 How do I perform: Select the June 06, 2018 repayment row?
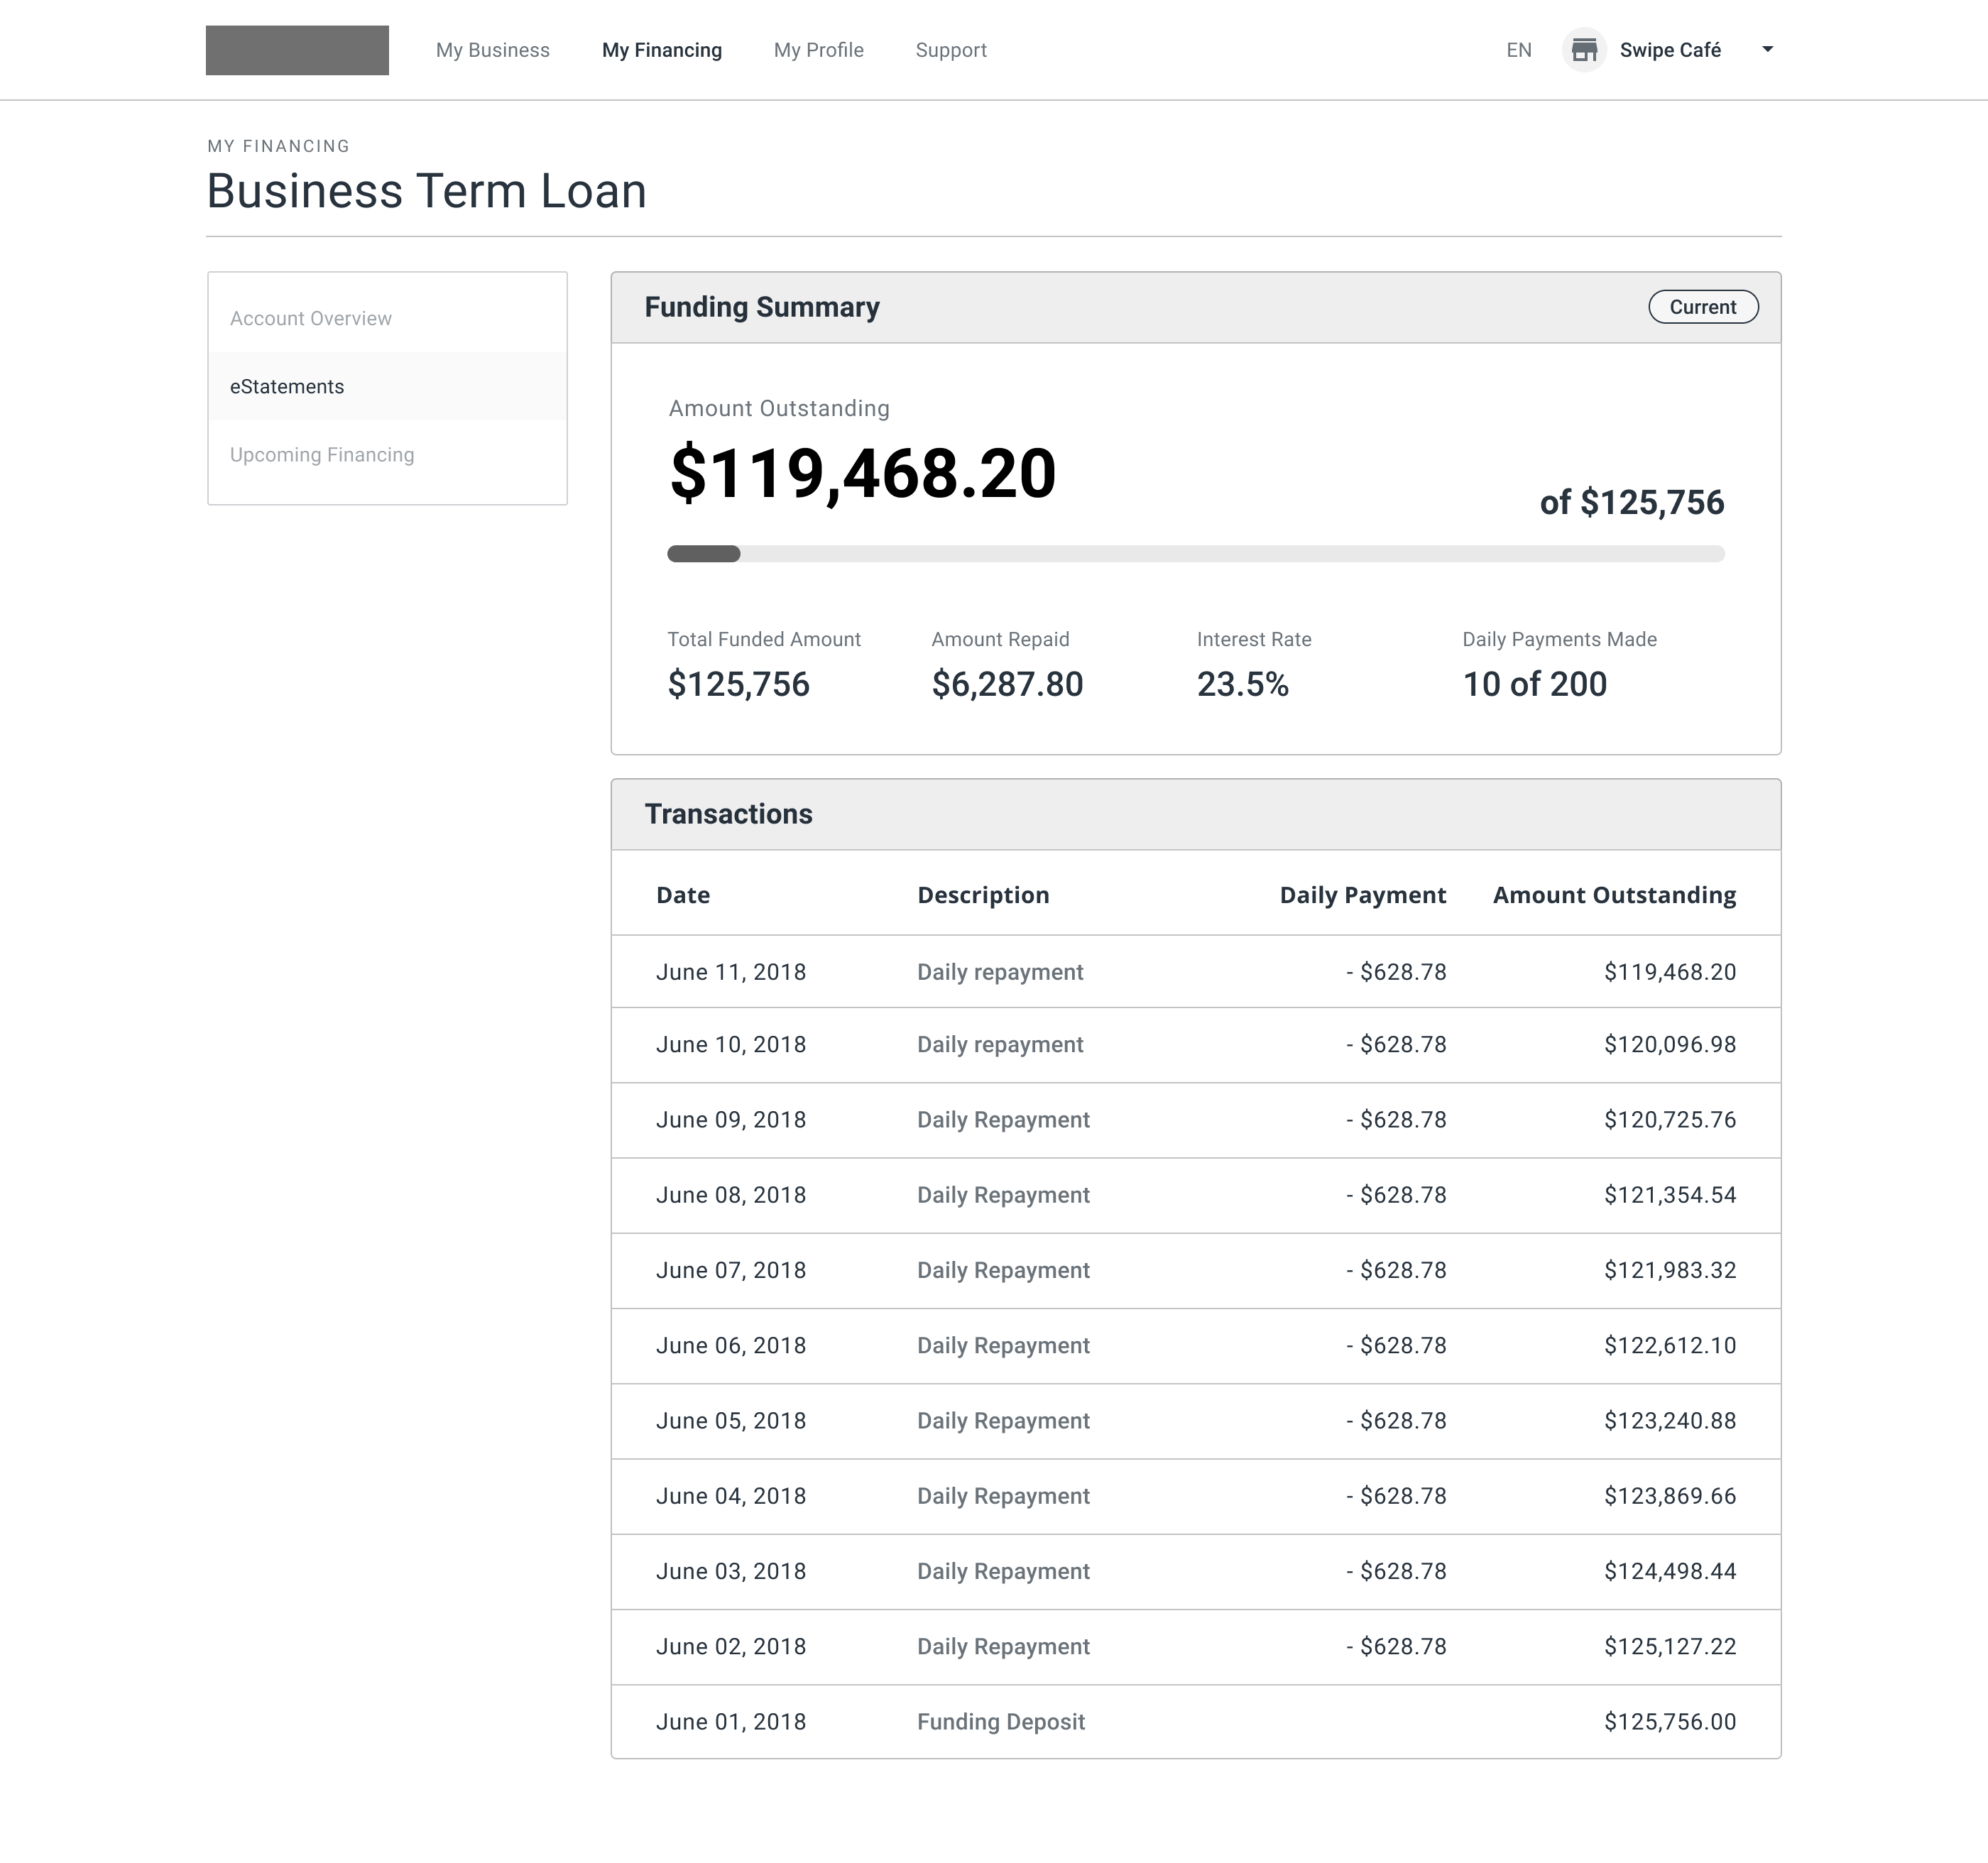(x=1195, y=1345)
